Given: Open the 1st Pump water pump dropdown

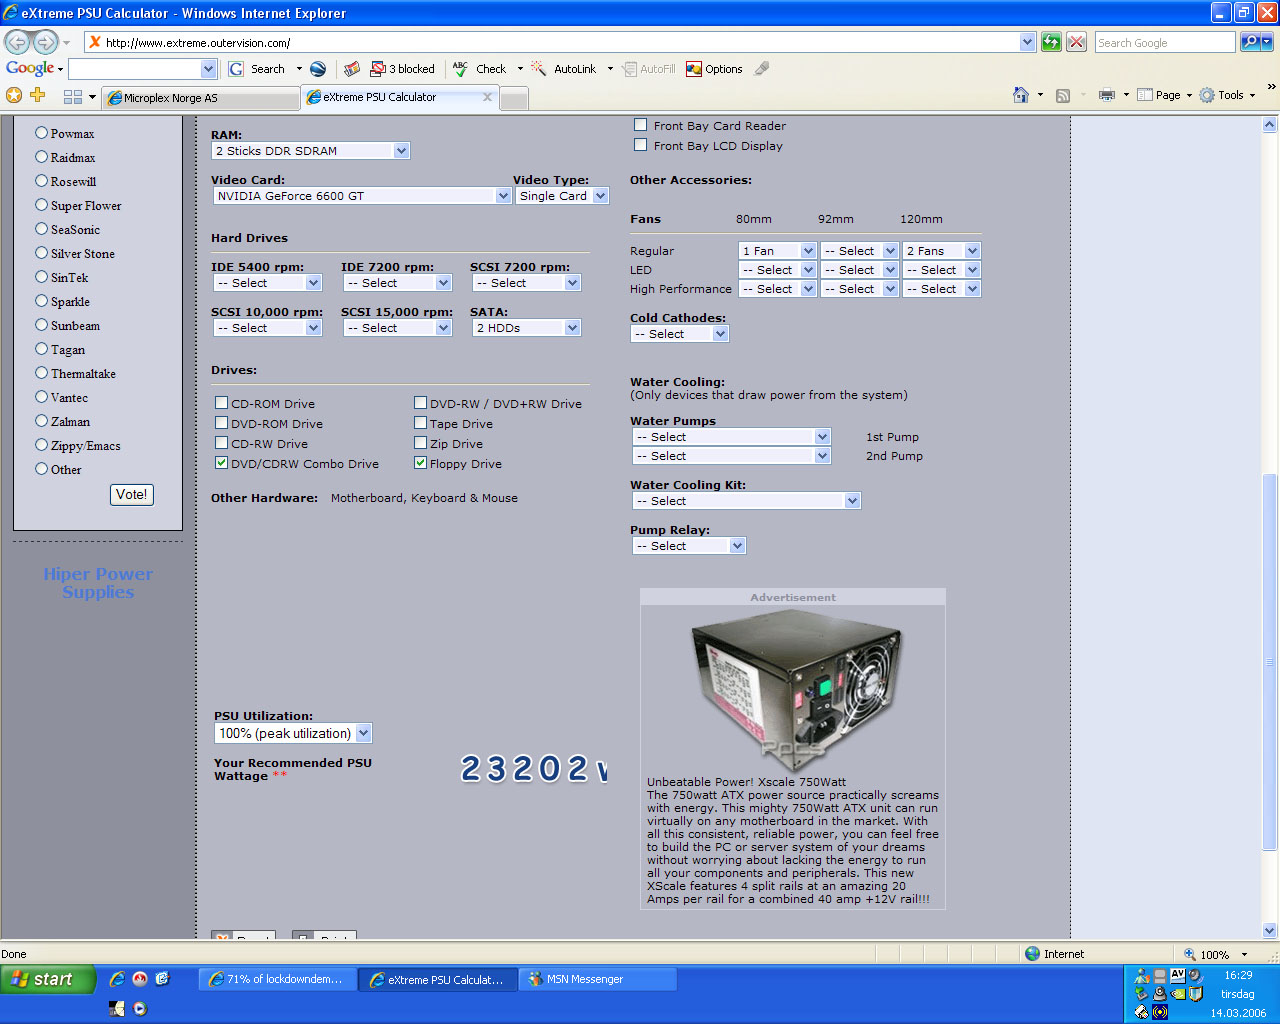Looking at the screenshot, I should click(731, 437).
